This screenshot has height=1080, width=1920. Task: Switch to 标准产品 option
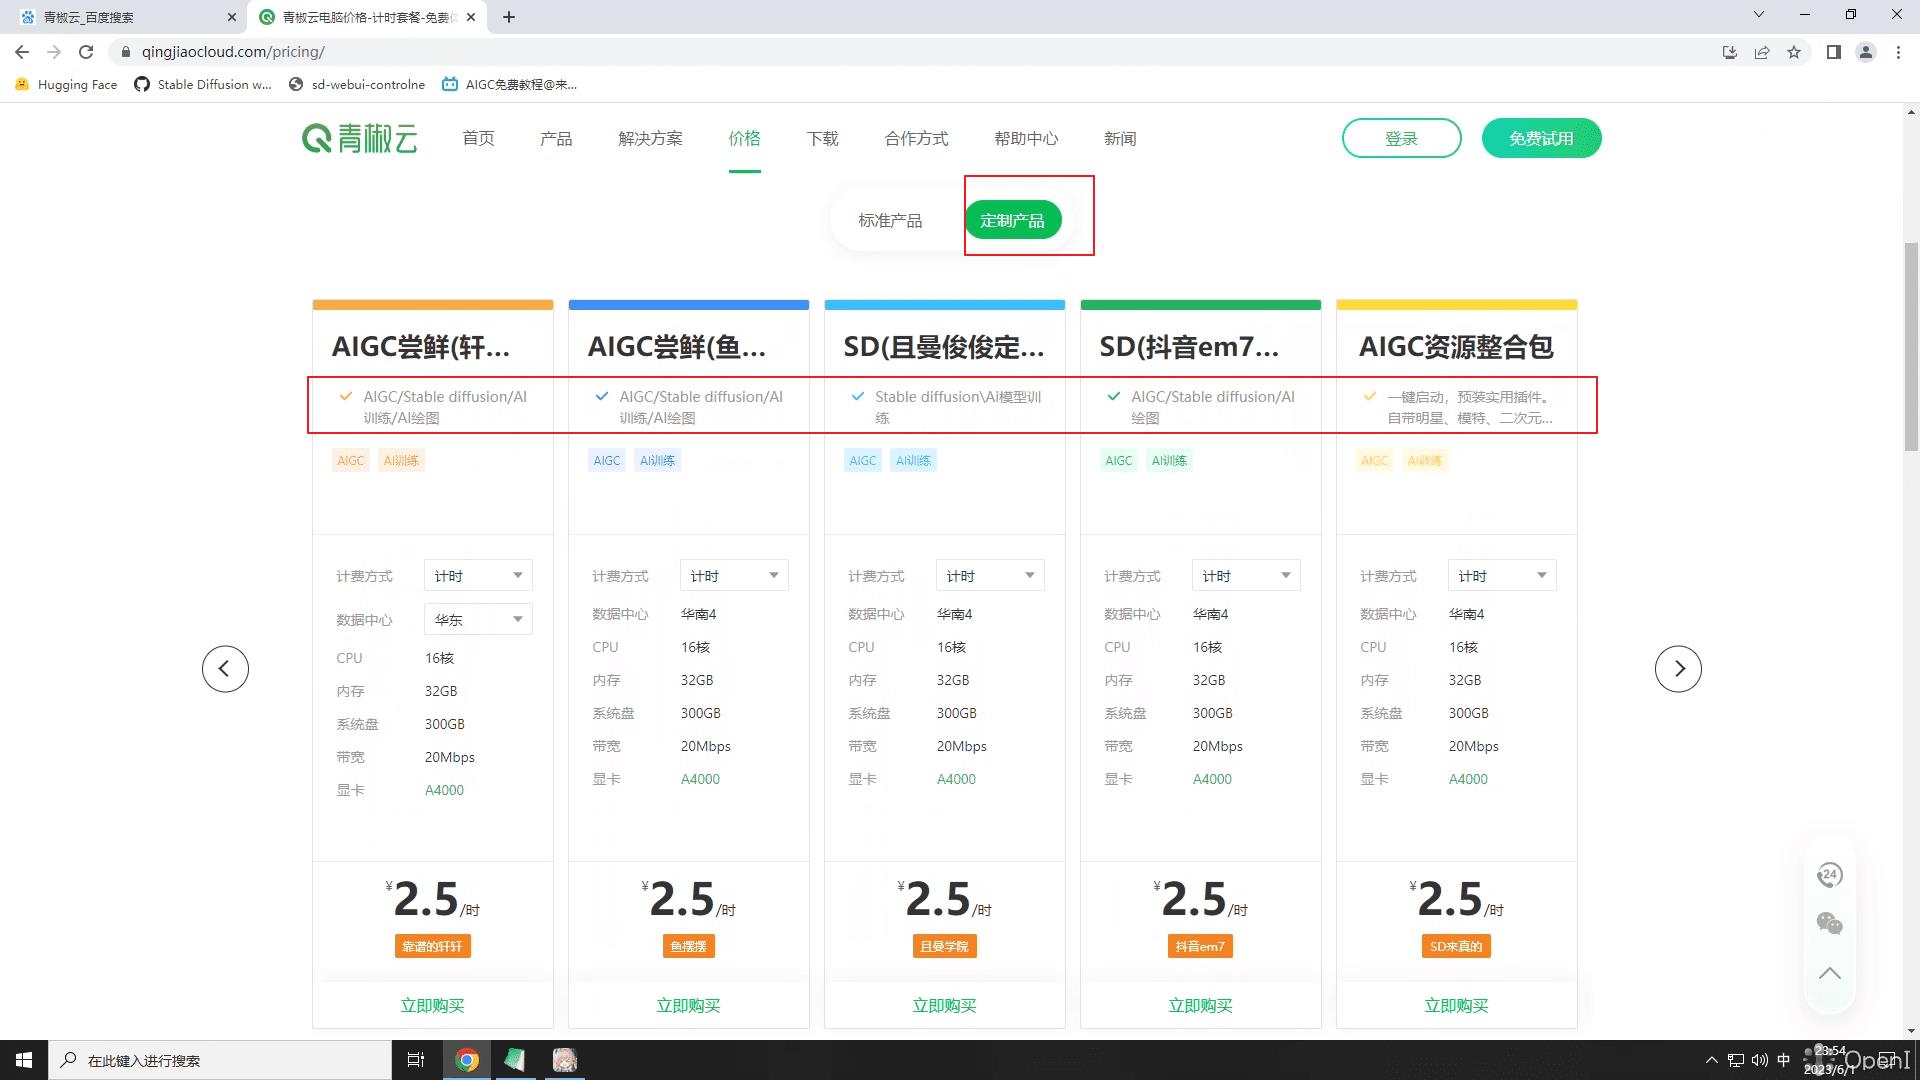click(x=889, y=219)
